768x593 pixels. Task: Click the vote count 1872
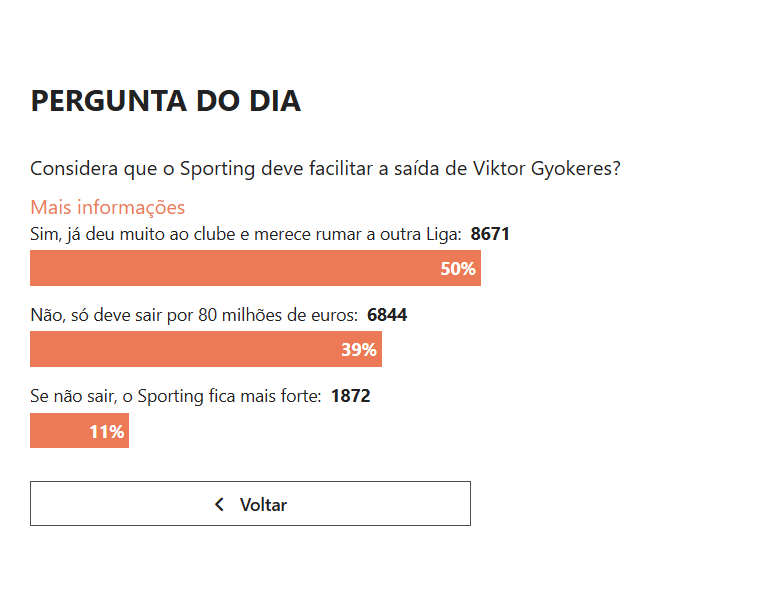351,396
